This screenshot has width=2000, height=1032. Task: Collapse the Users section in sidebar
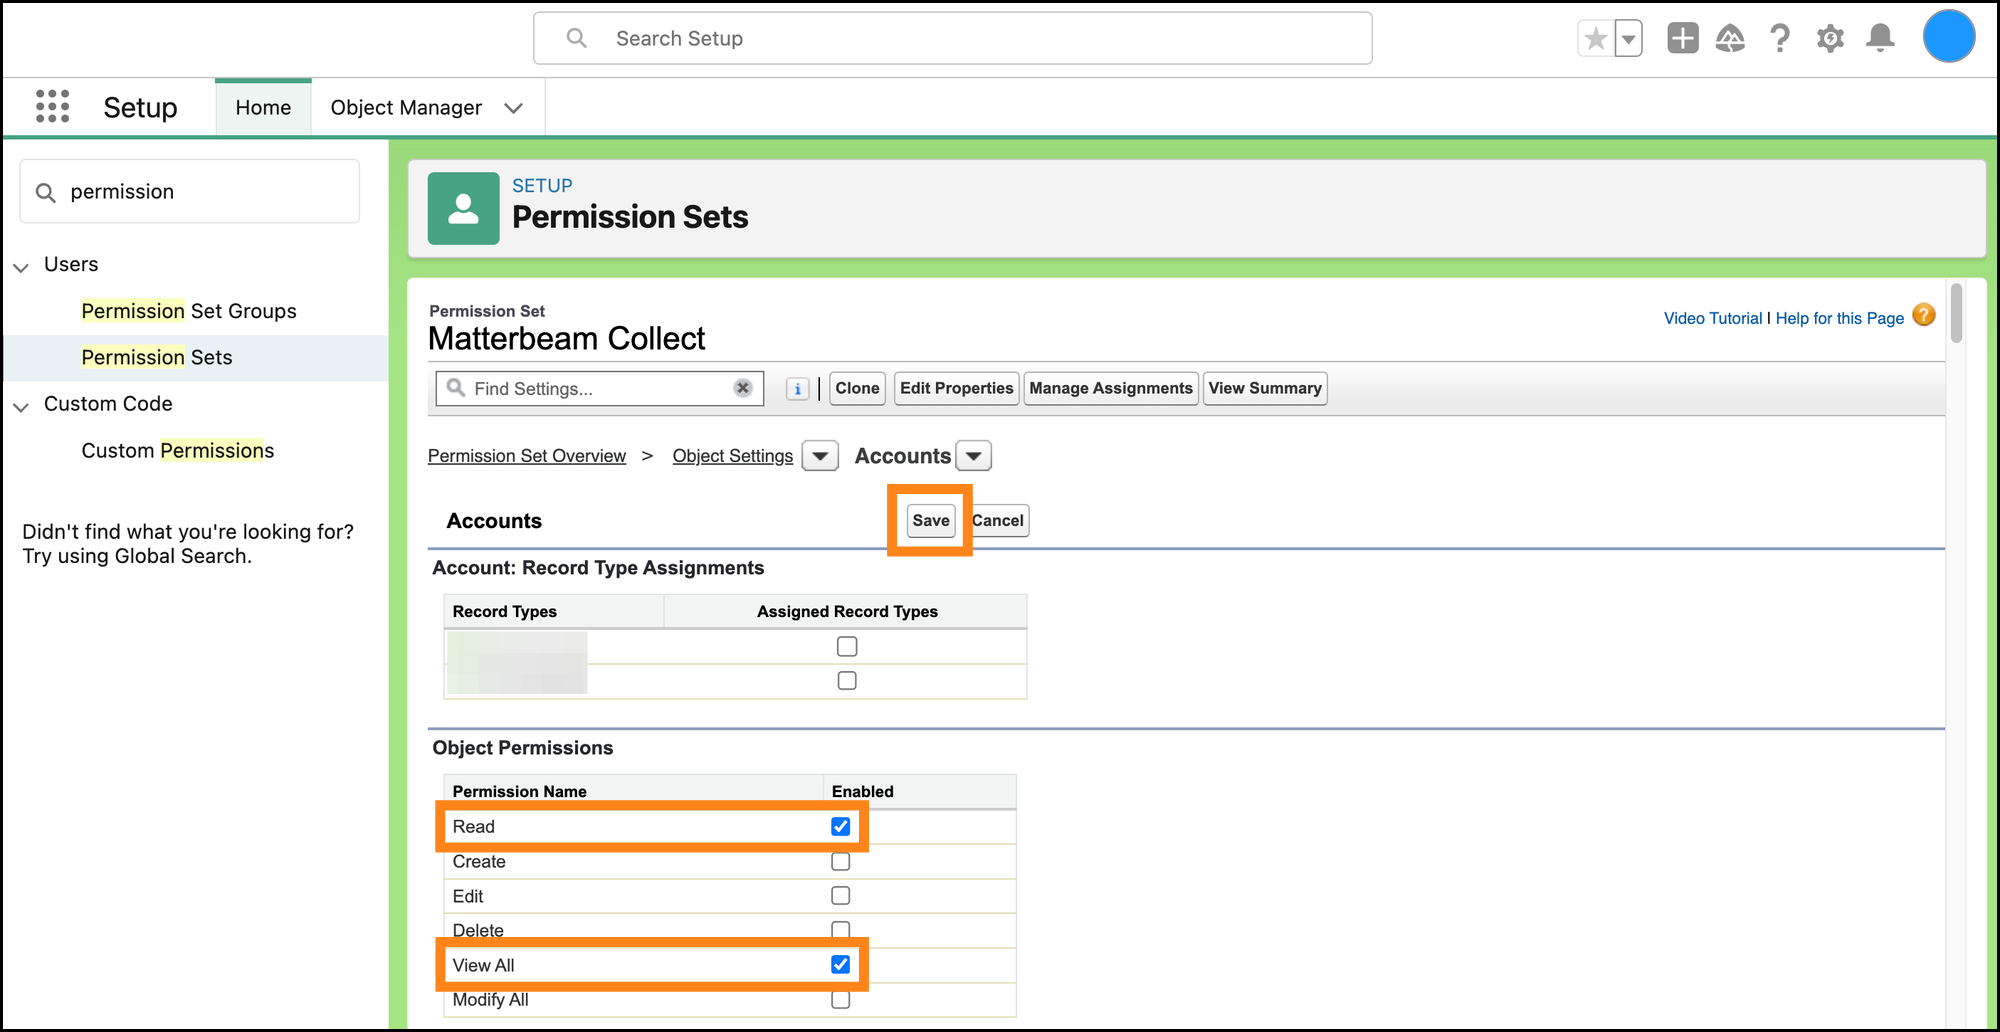coord(21,267)
